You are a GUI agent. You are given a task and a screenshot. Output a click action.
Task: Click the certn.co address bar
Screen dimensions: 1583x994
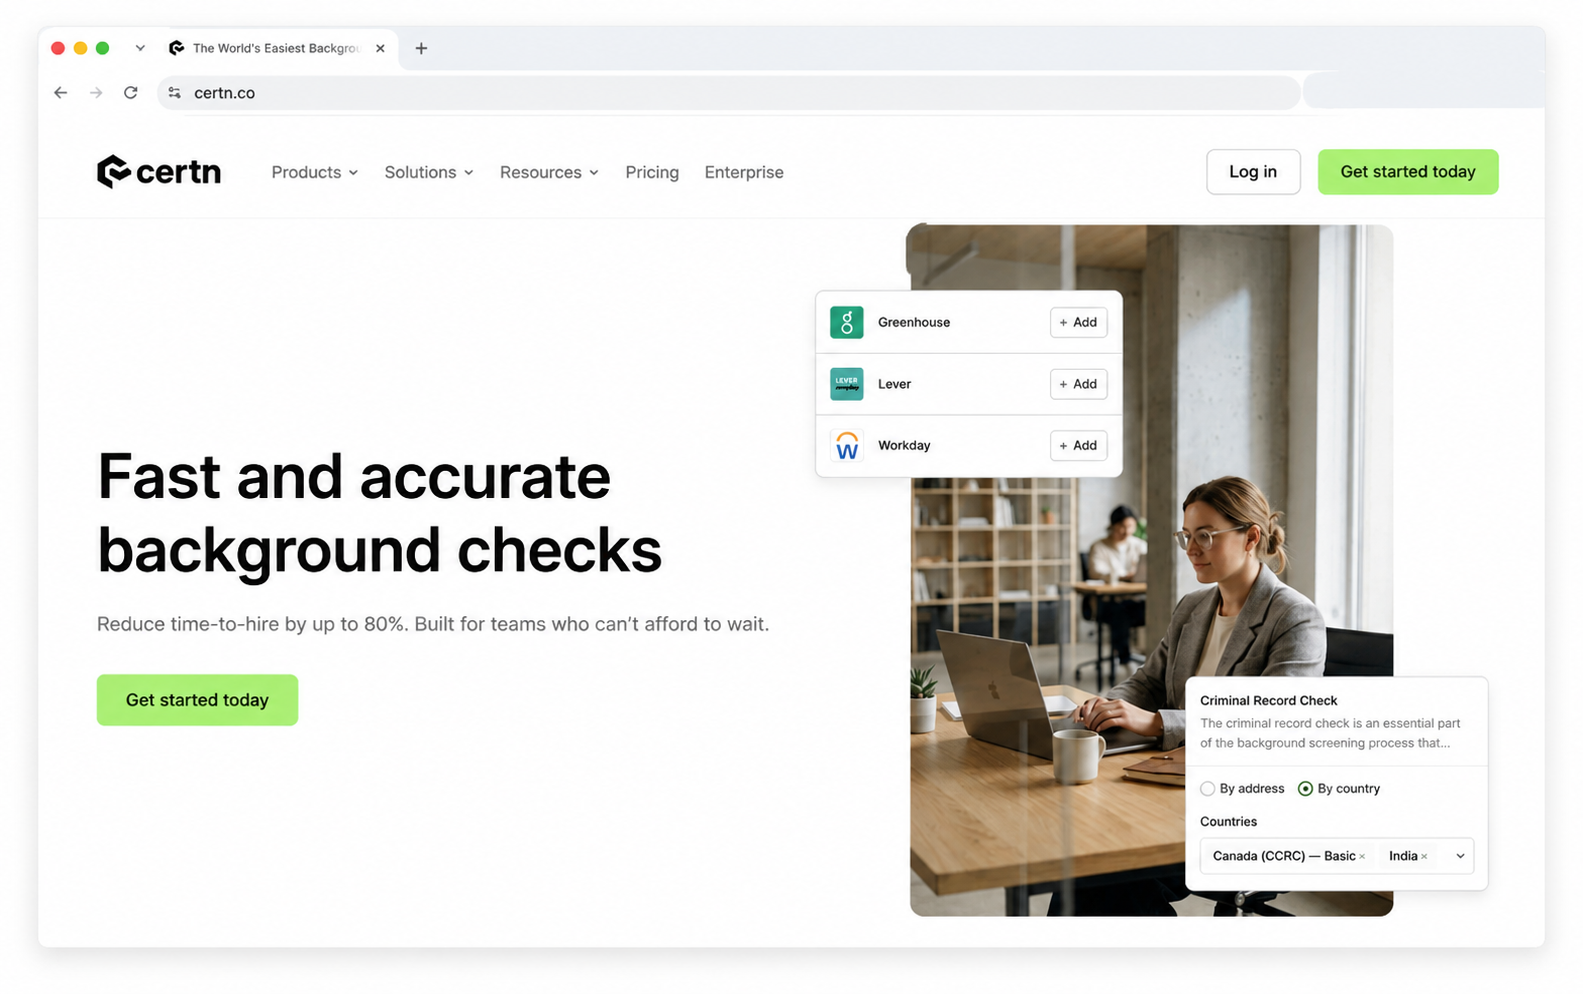728,93
